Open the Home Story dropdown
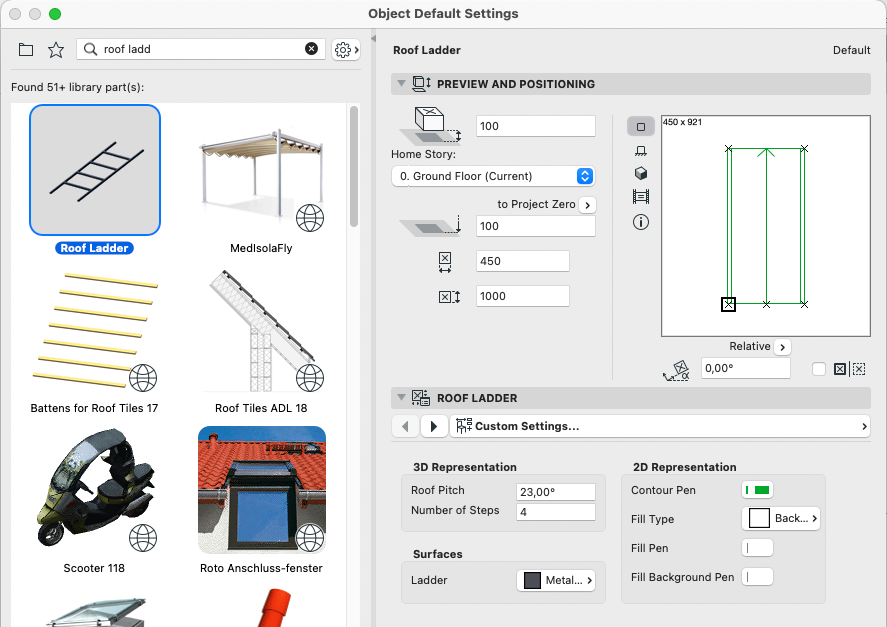The width and height of the screenshot is (887, 627). [x=493, y=176]
